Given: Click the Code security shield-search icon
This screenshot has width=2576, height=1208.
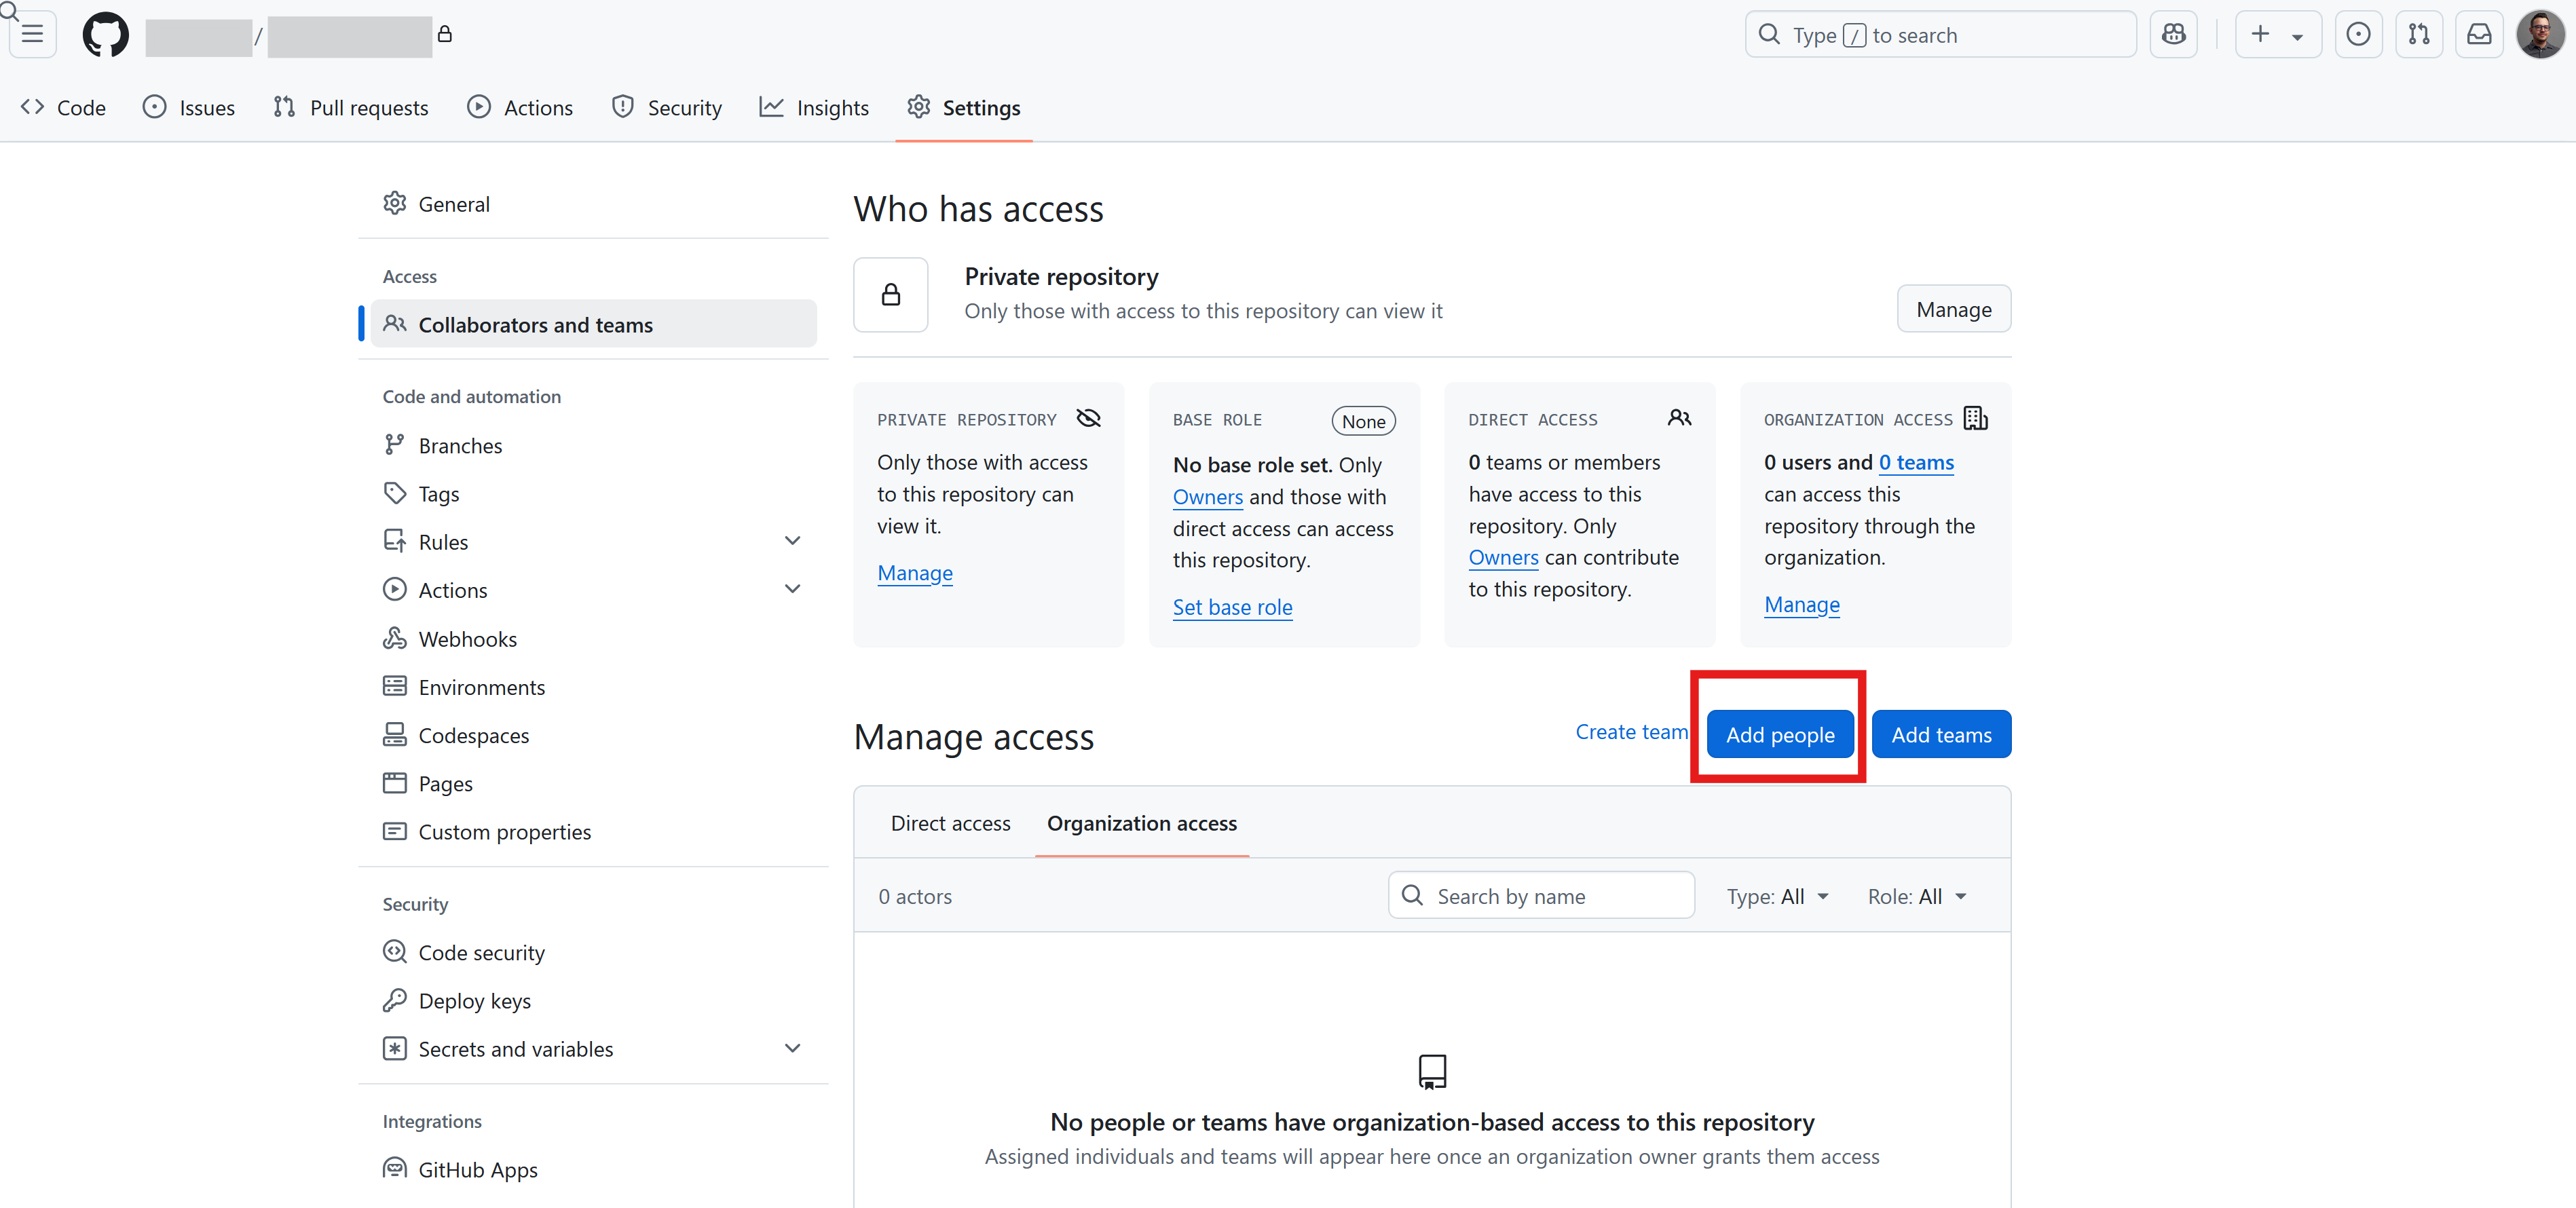Looking at the screenshot, I should [x=395, y=952].
